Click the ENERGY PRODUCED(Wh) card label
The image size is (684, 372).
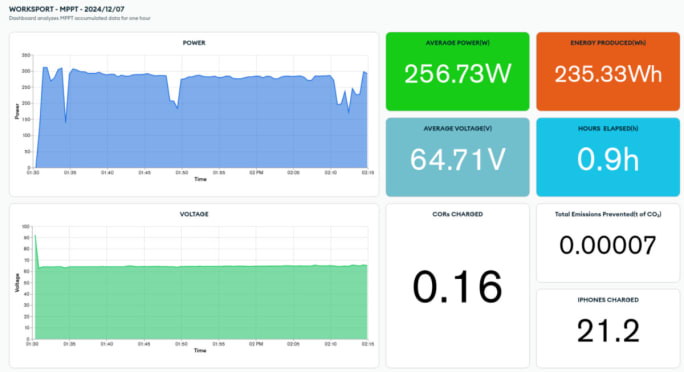click(608, 43)
